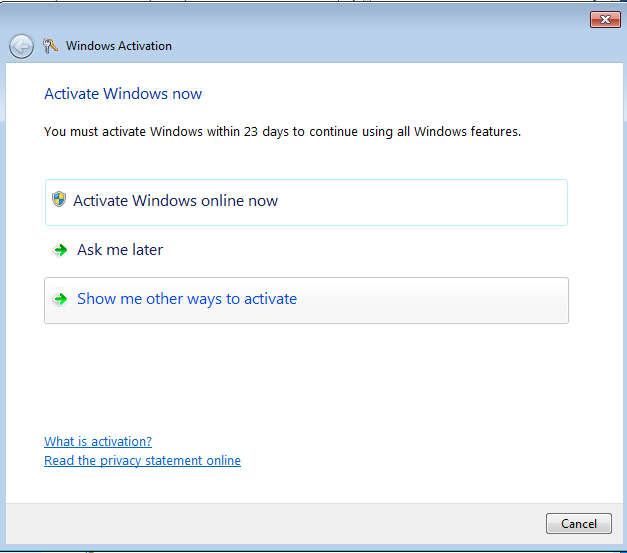Click the back arrow button
627x553 pixels.
pos(21,46)
